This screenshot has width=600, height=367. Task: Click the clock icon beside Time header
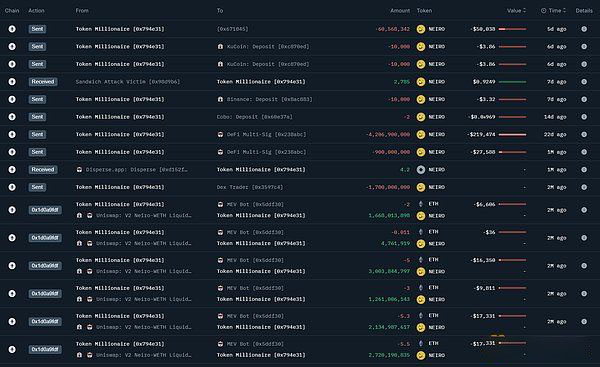tap(543, 11)
